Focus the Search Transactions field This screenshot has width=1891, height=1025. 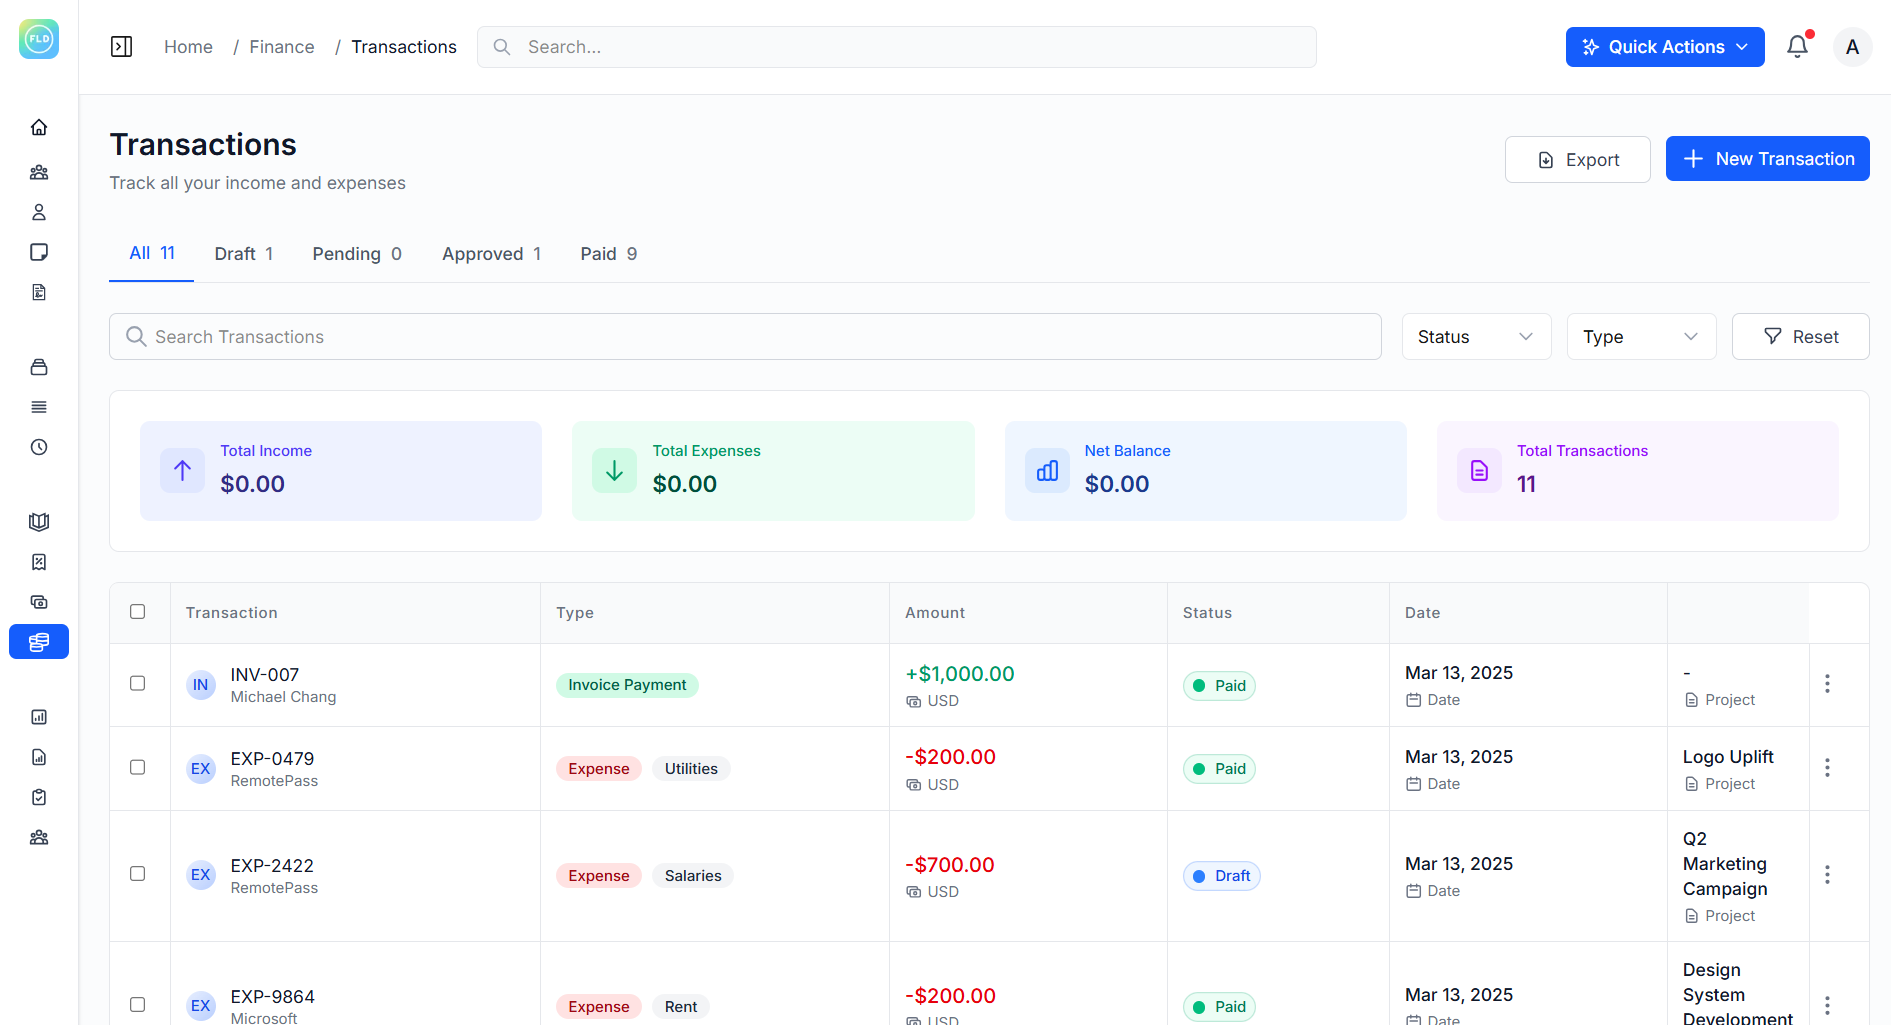pyautogui.click(x=745, y=337)
